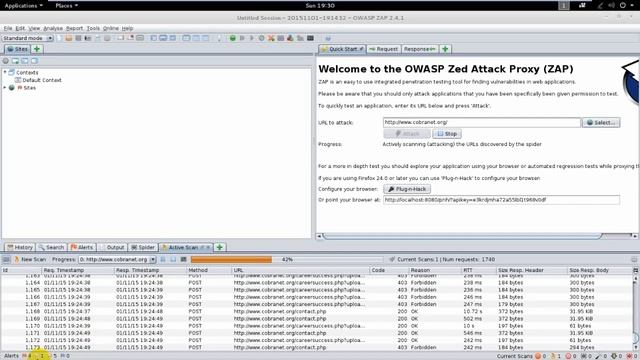
Task: Open the Applications menu in top bar
Action: tap(23, 6)
